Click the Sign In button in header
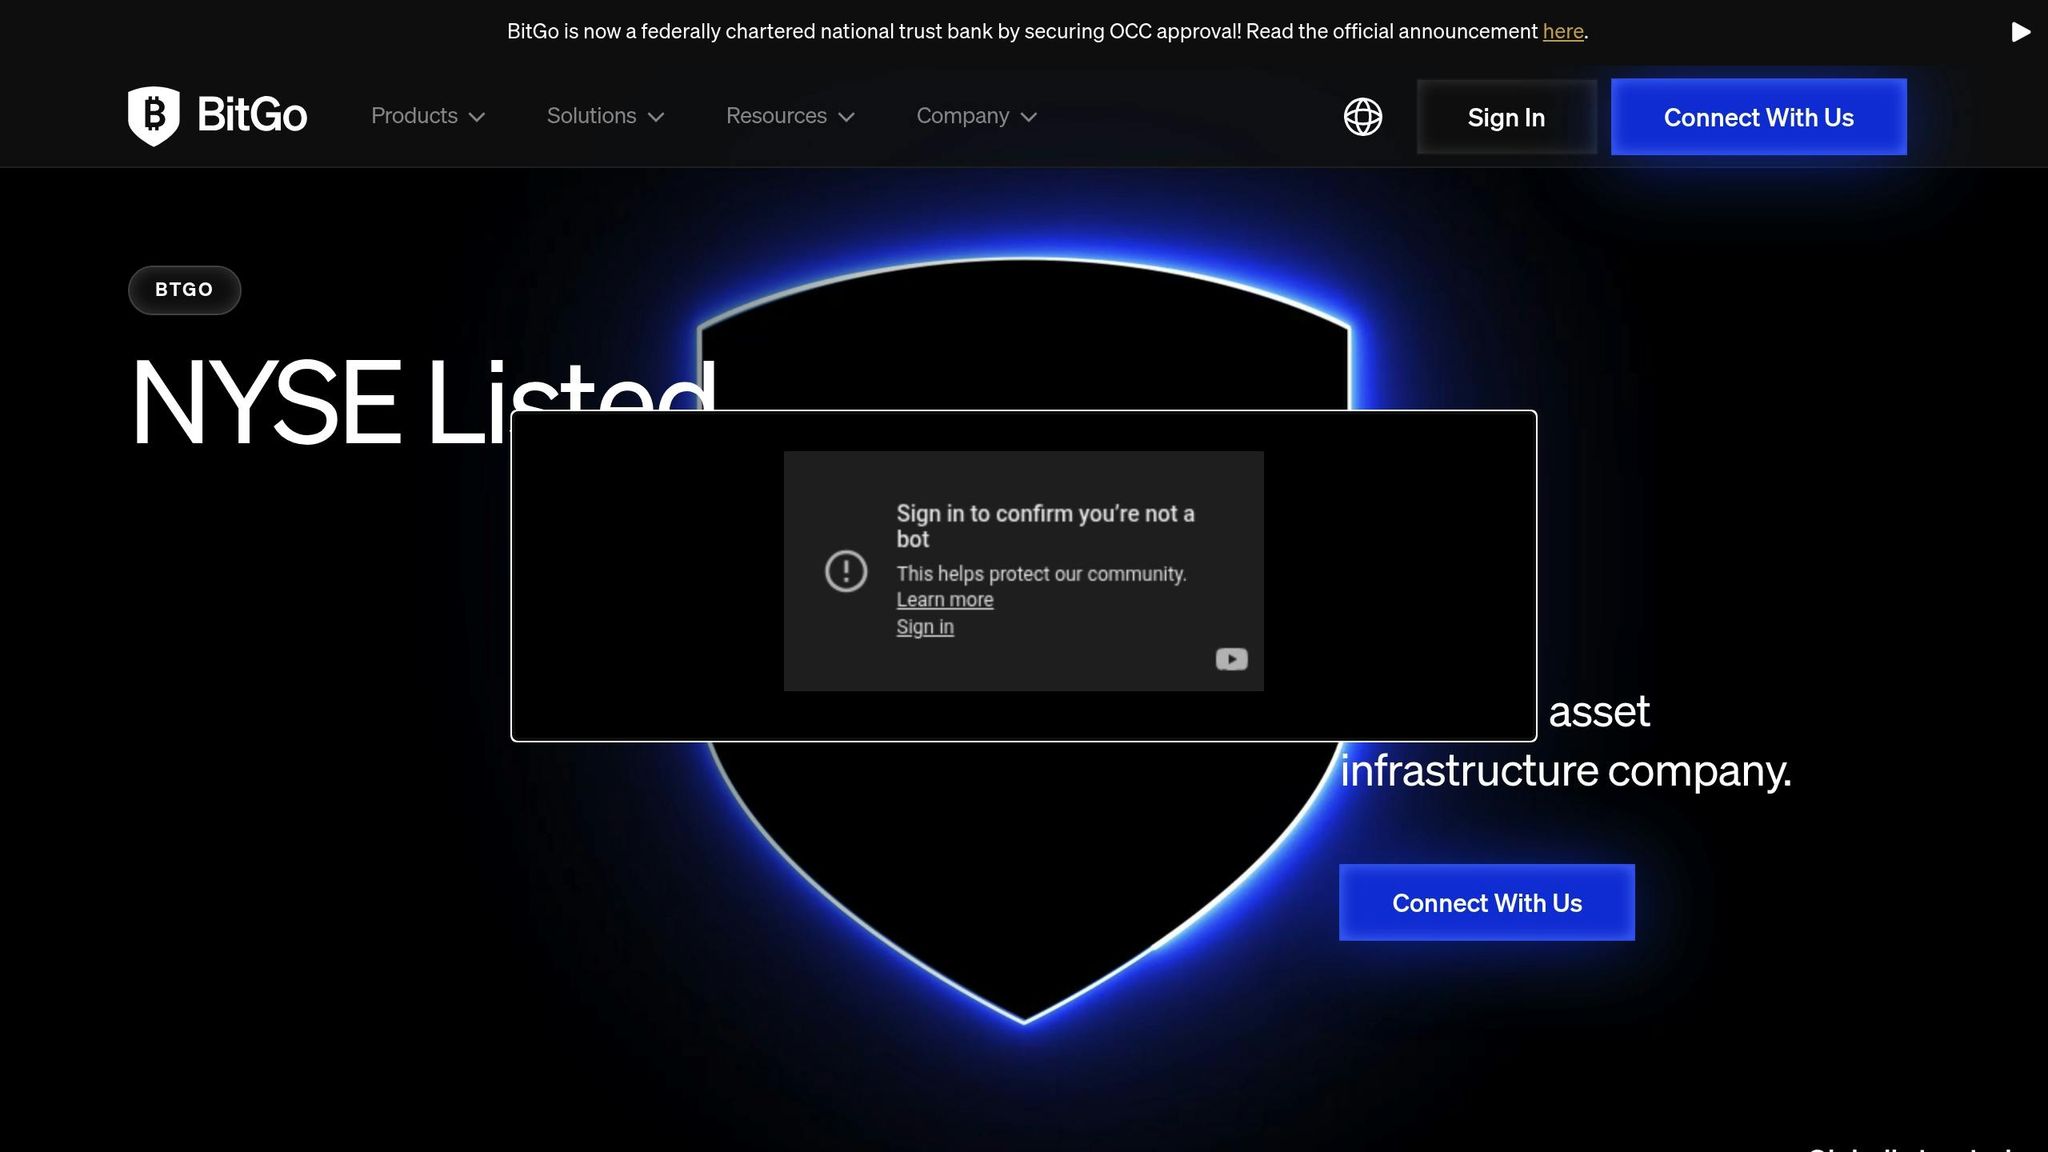This screenshot has width=2048, height=1152. (x=1506, y=117)
